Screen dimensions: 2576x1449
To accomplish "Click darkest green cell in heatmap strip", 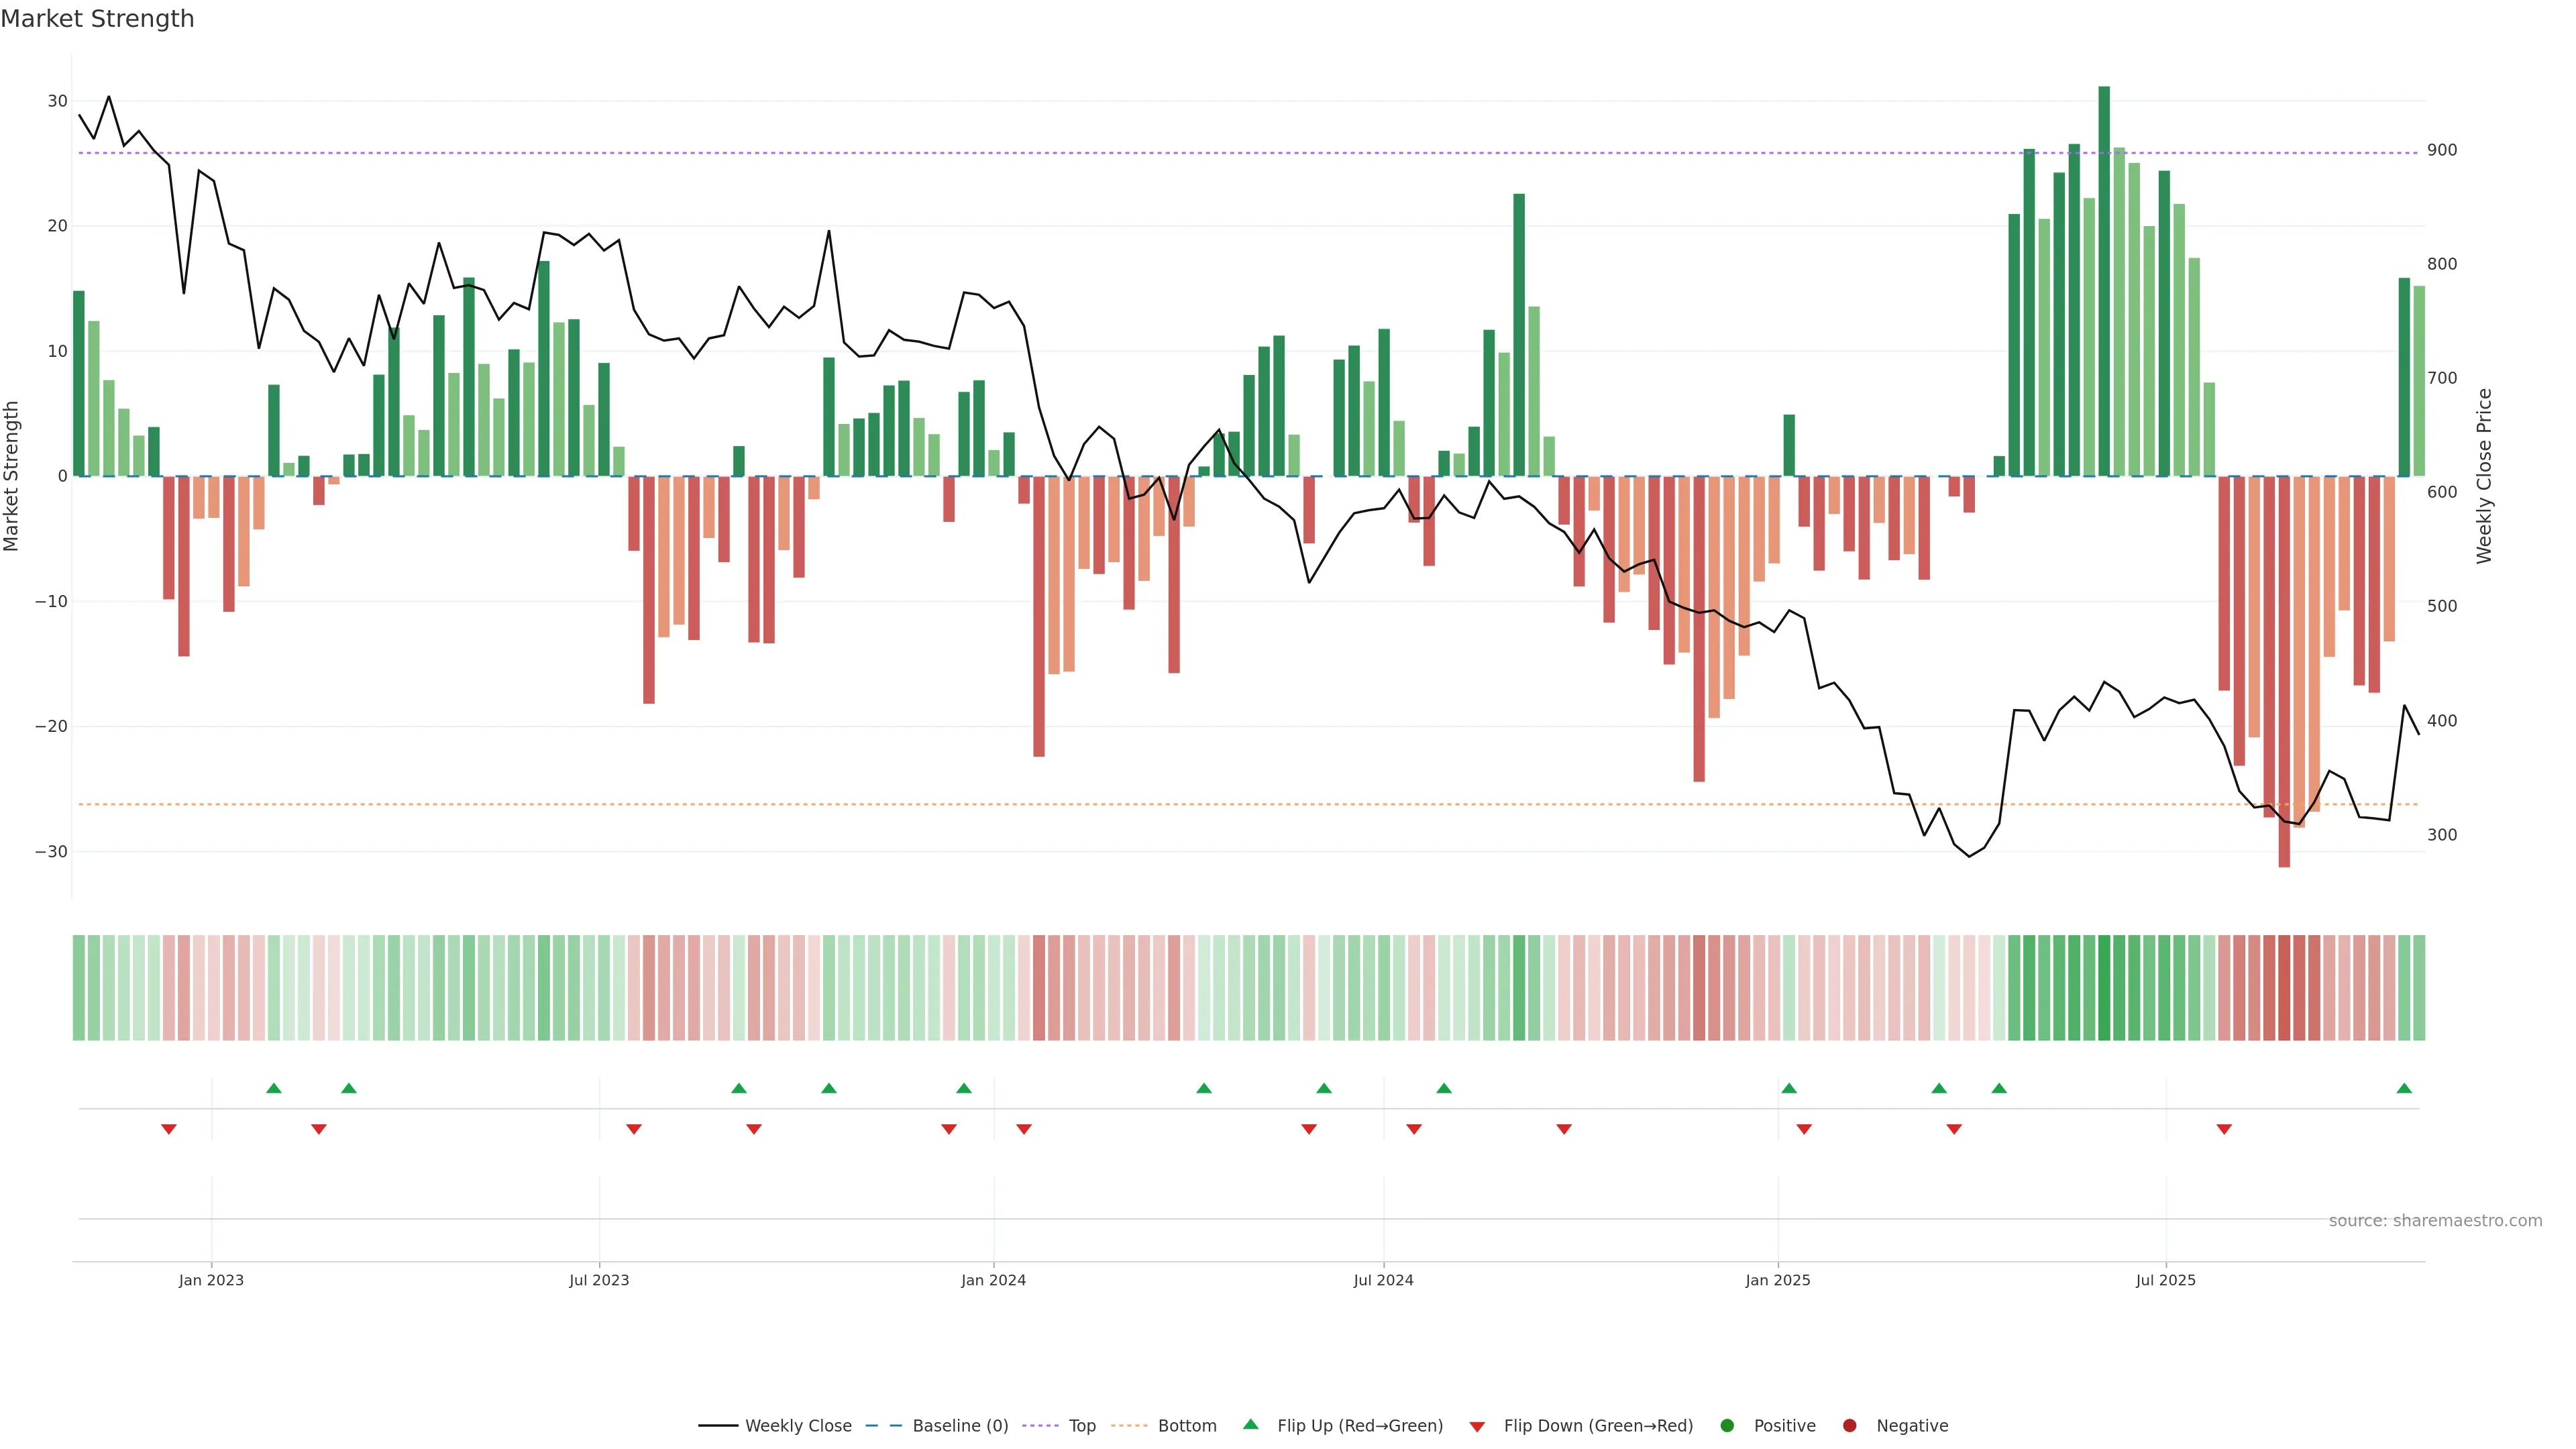I will (x=2104, y=988).
